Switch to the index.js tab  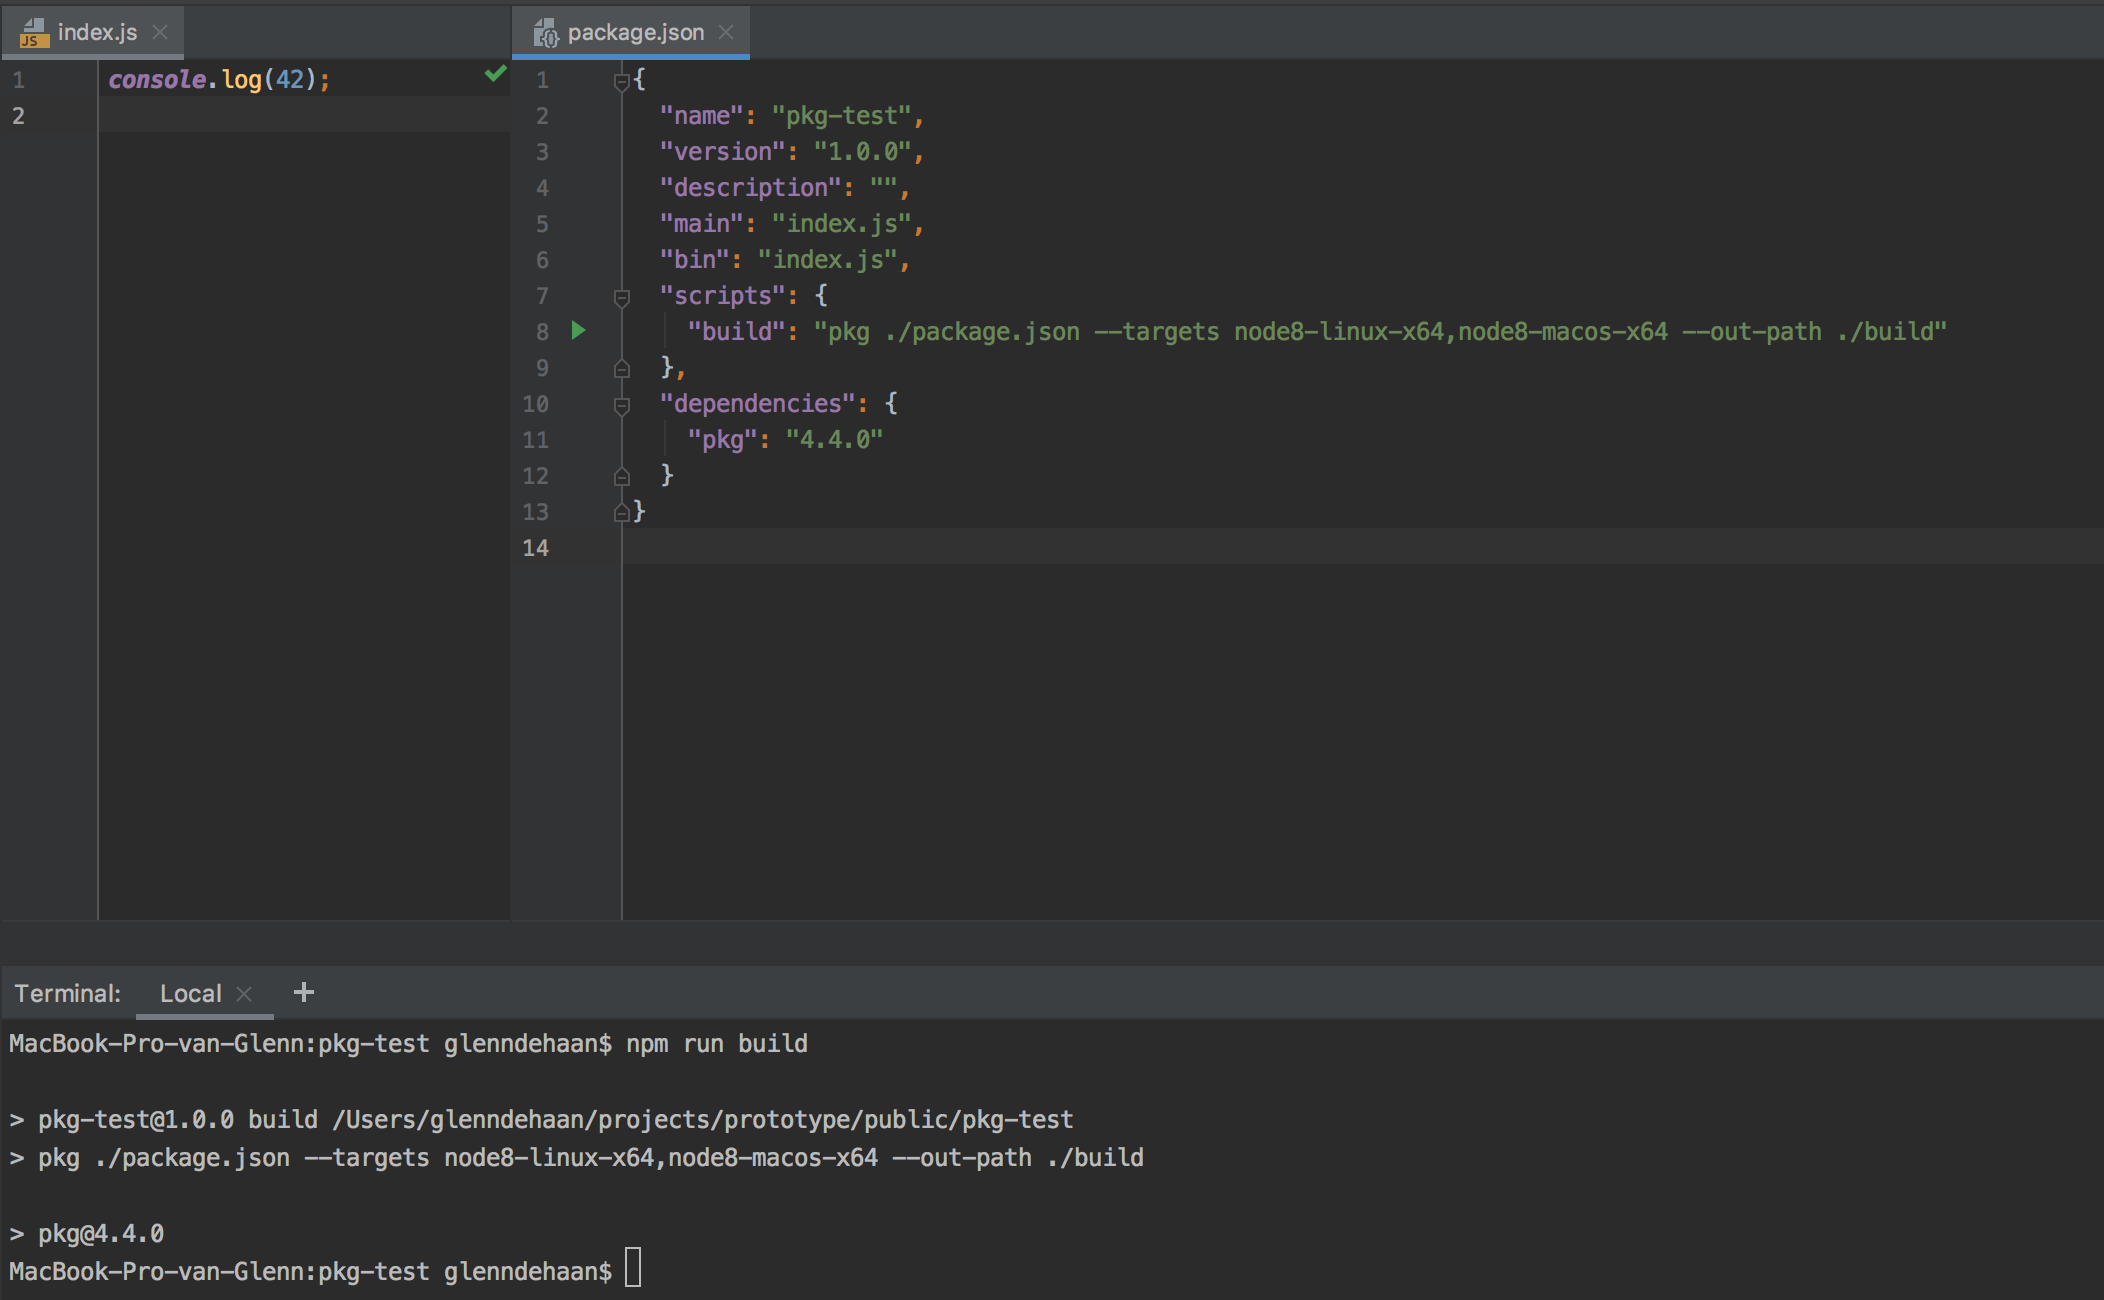97,32
